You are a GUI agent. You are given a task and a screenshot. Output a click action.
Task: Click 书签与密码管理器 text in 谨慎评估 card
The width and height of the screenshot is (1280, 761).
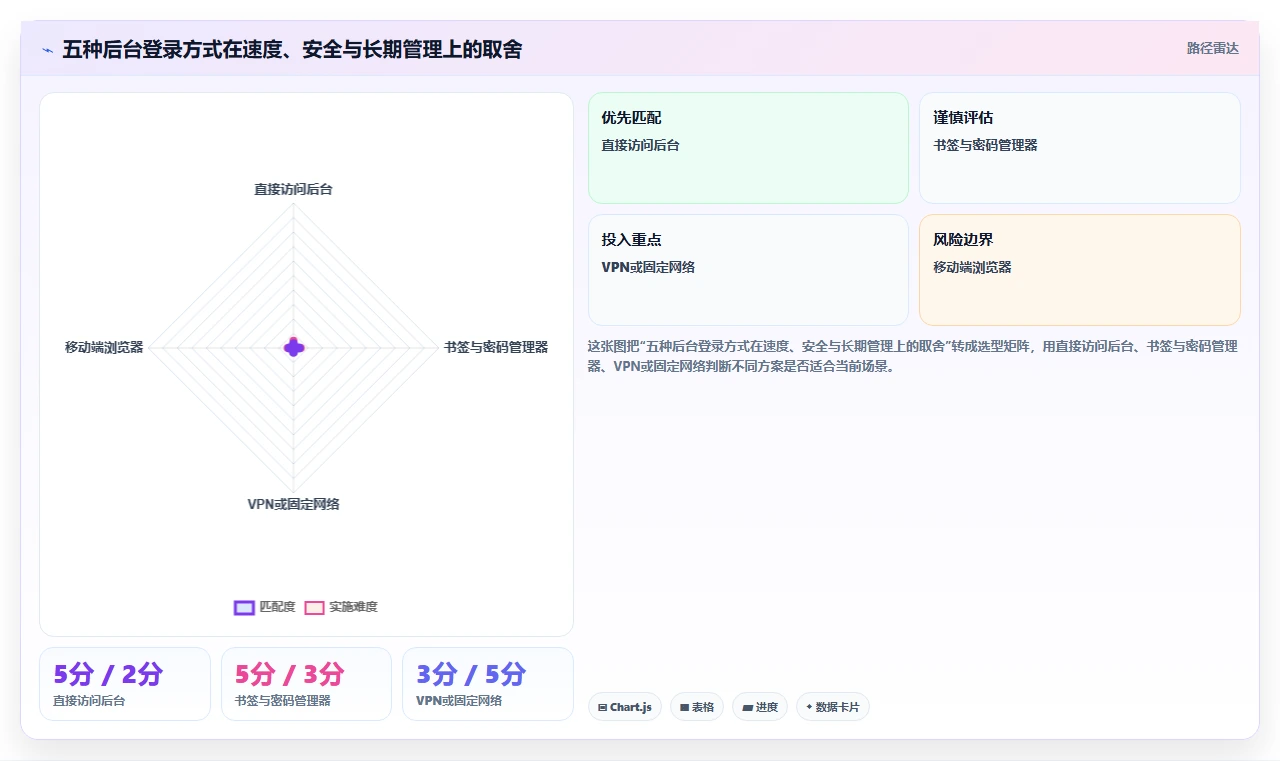[x=986, y=145]
